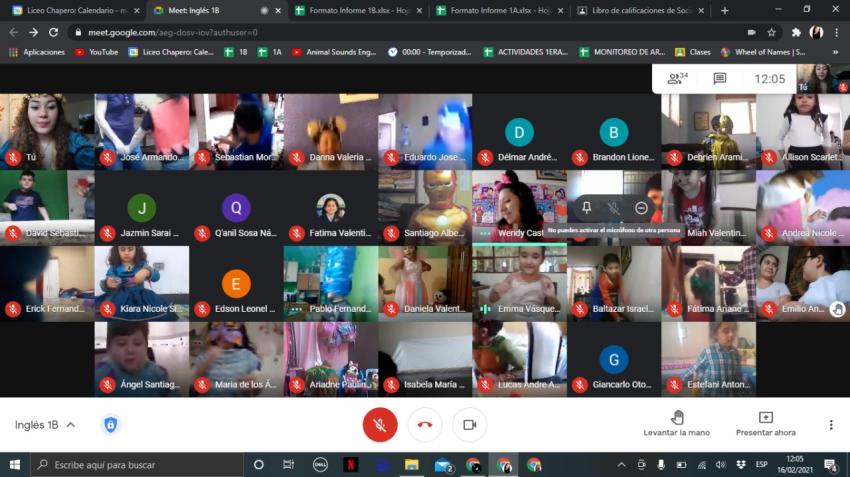
Task: Open MONITOREO DE AR bookmark
Action: tap(622, 52)
